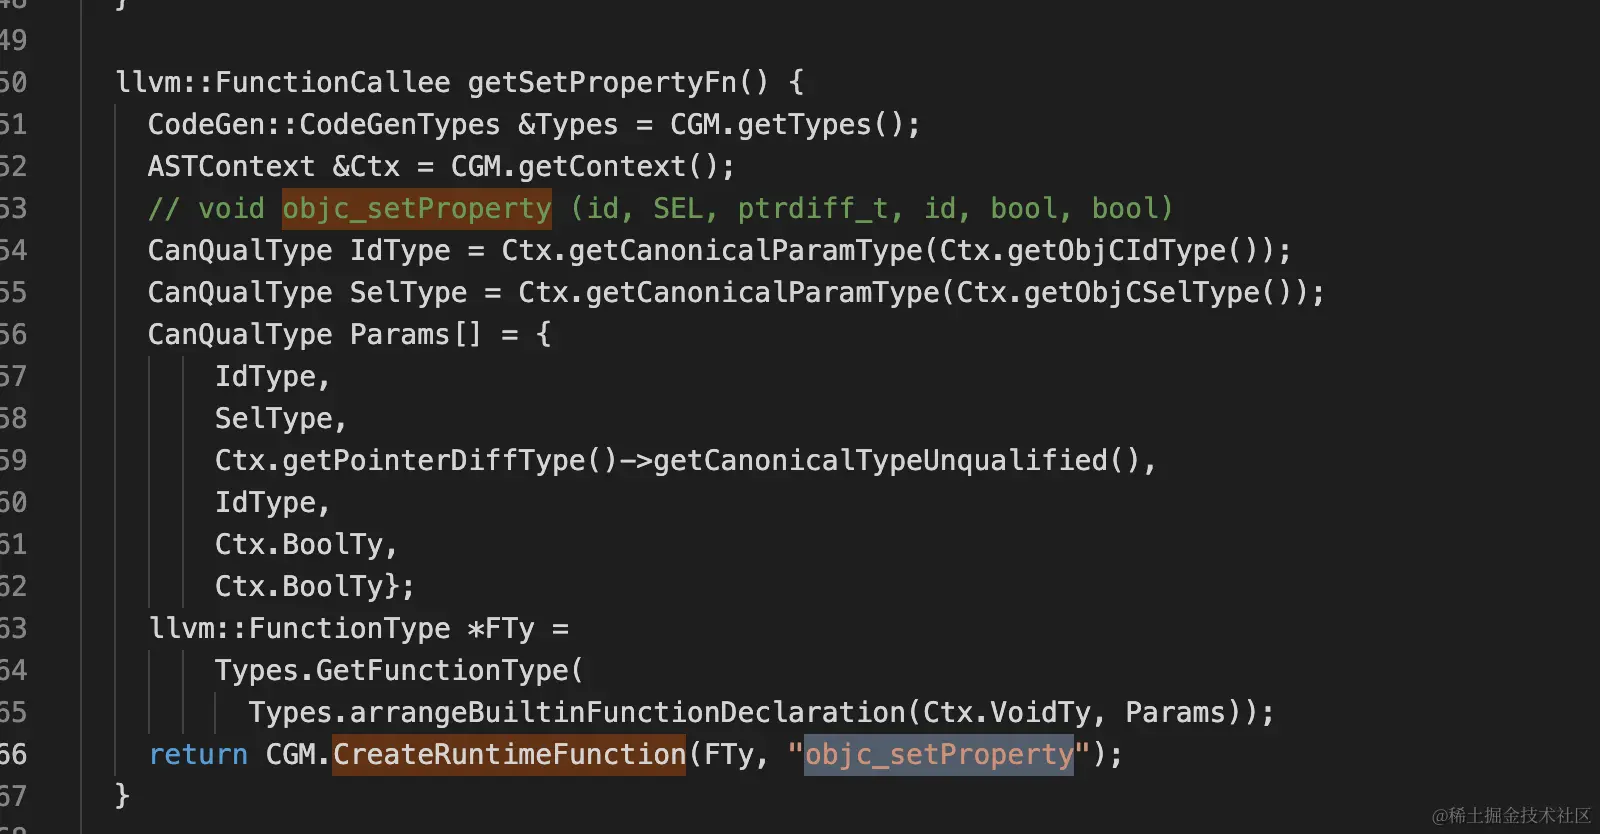Click the SelType, array element
This screenshot has width=1600, height=834.
[x=281, y=418]
